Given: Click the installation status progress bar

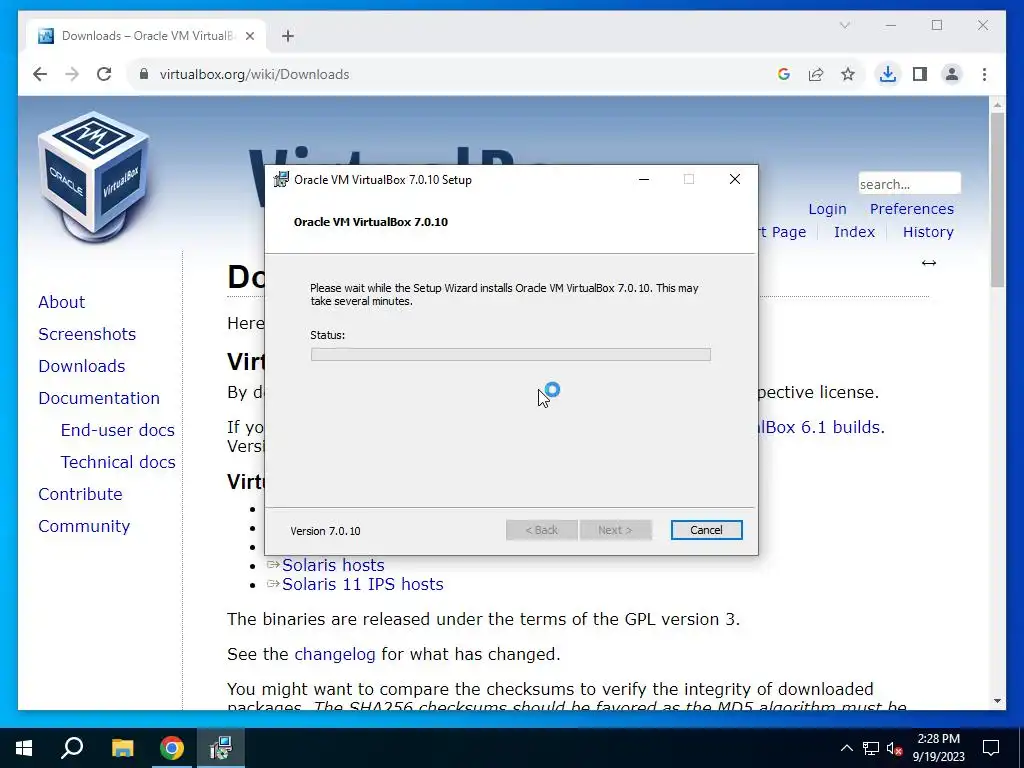Looking at the screenshot, I should click(511, 355).
